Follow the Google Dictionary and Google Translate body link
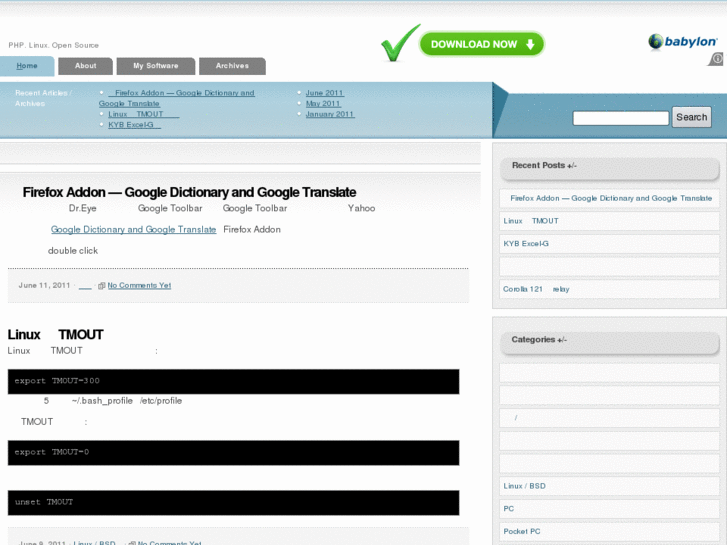727x545 pixels. 134,229
